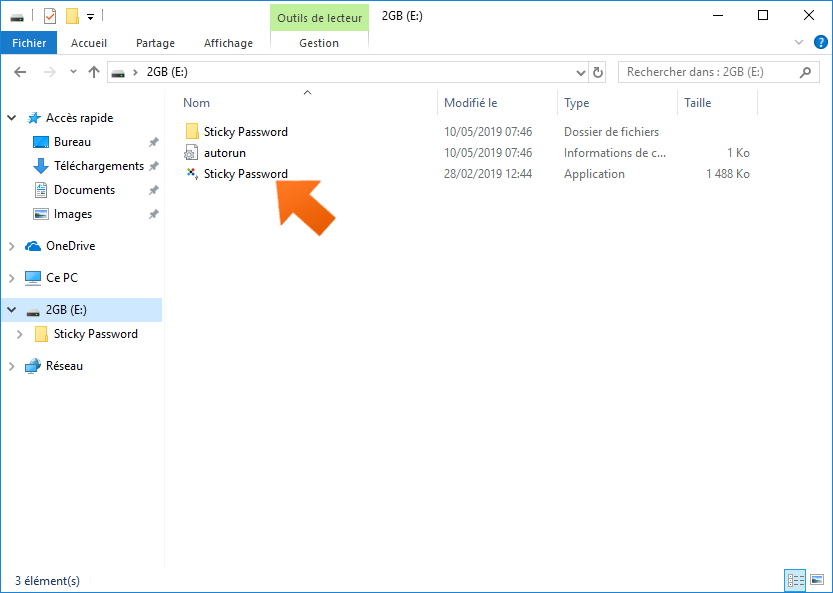
Task: Select the Sticky Password folder in file list
Action: point(245,132)
